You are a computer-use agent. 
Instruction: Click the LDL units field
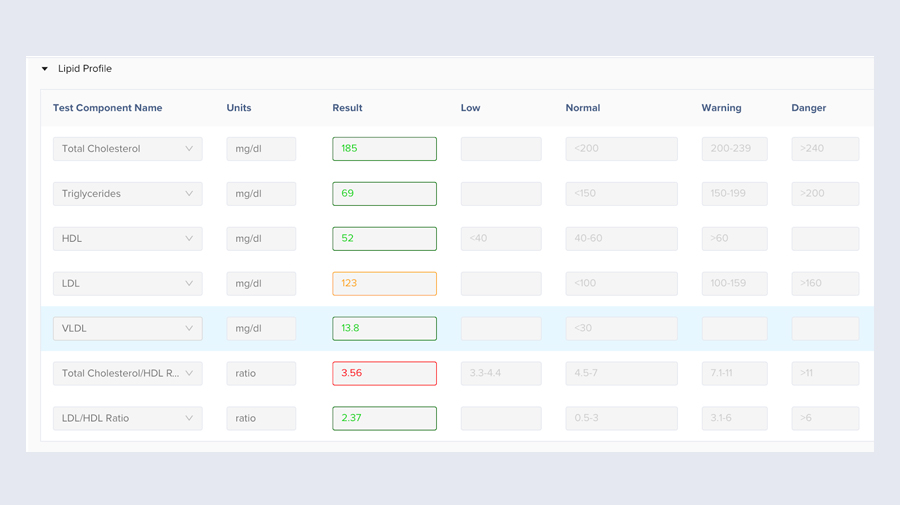click(261, 283)
